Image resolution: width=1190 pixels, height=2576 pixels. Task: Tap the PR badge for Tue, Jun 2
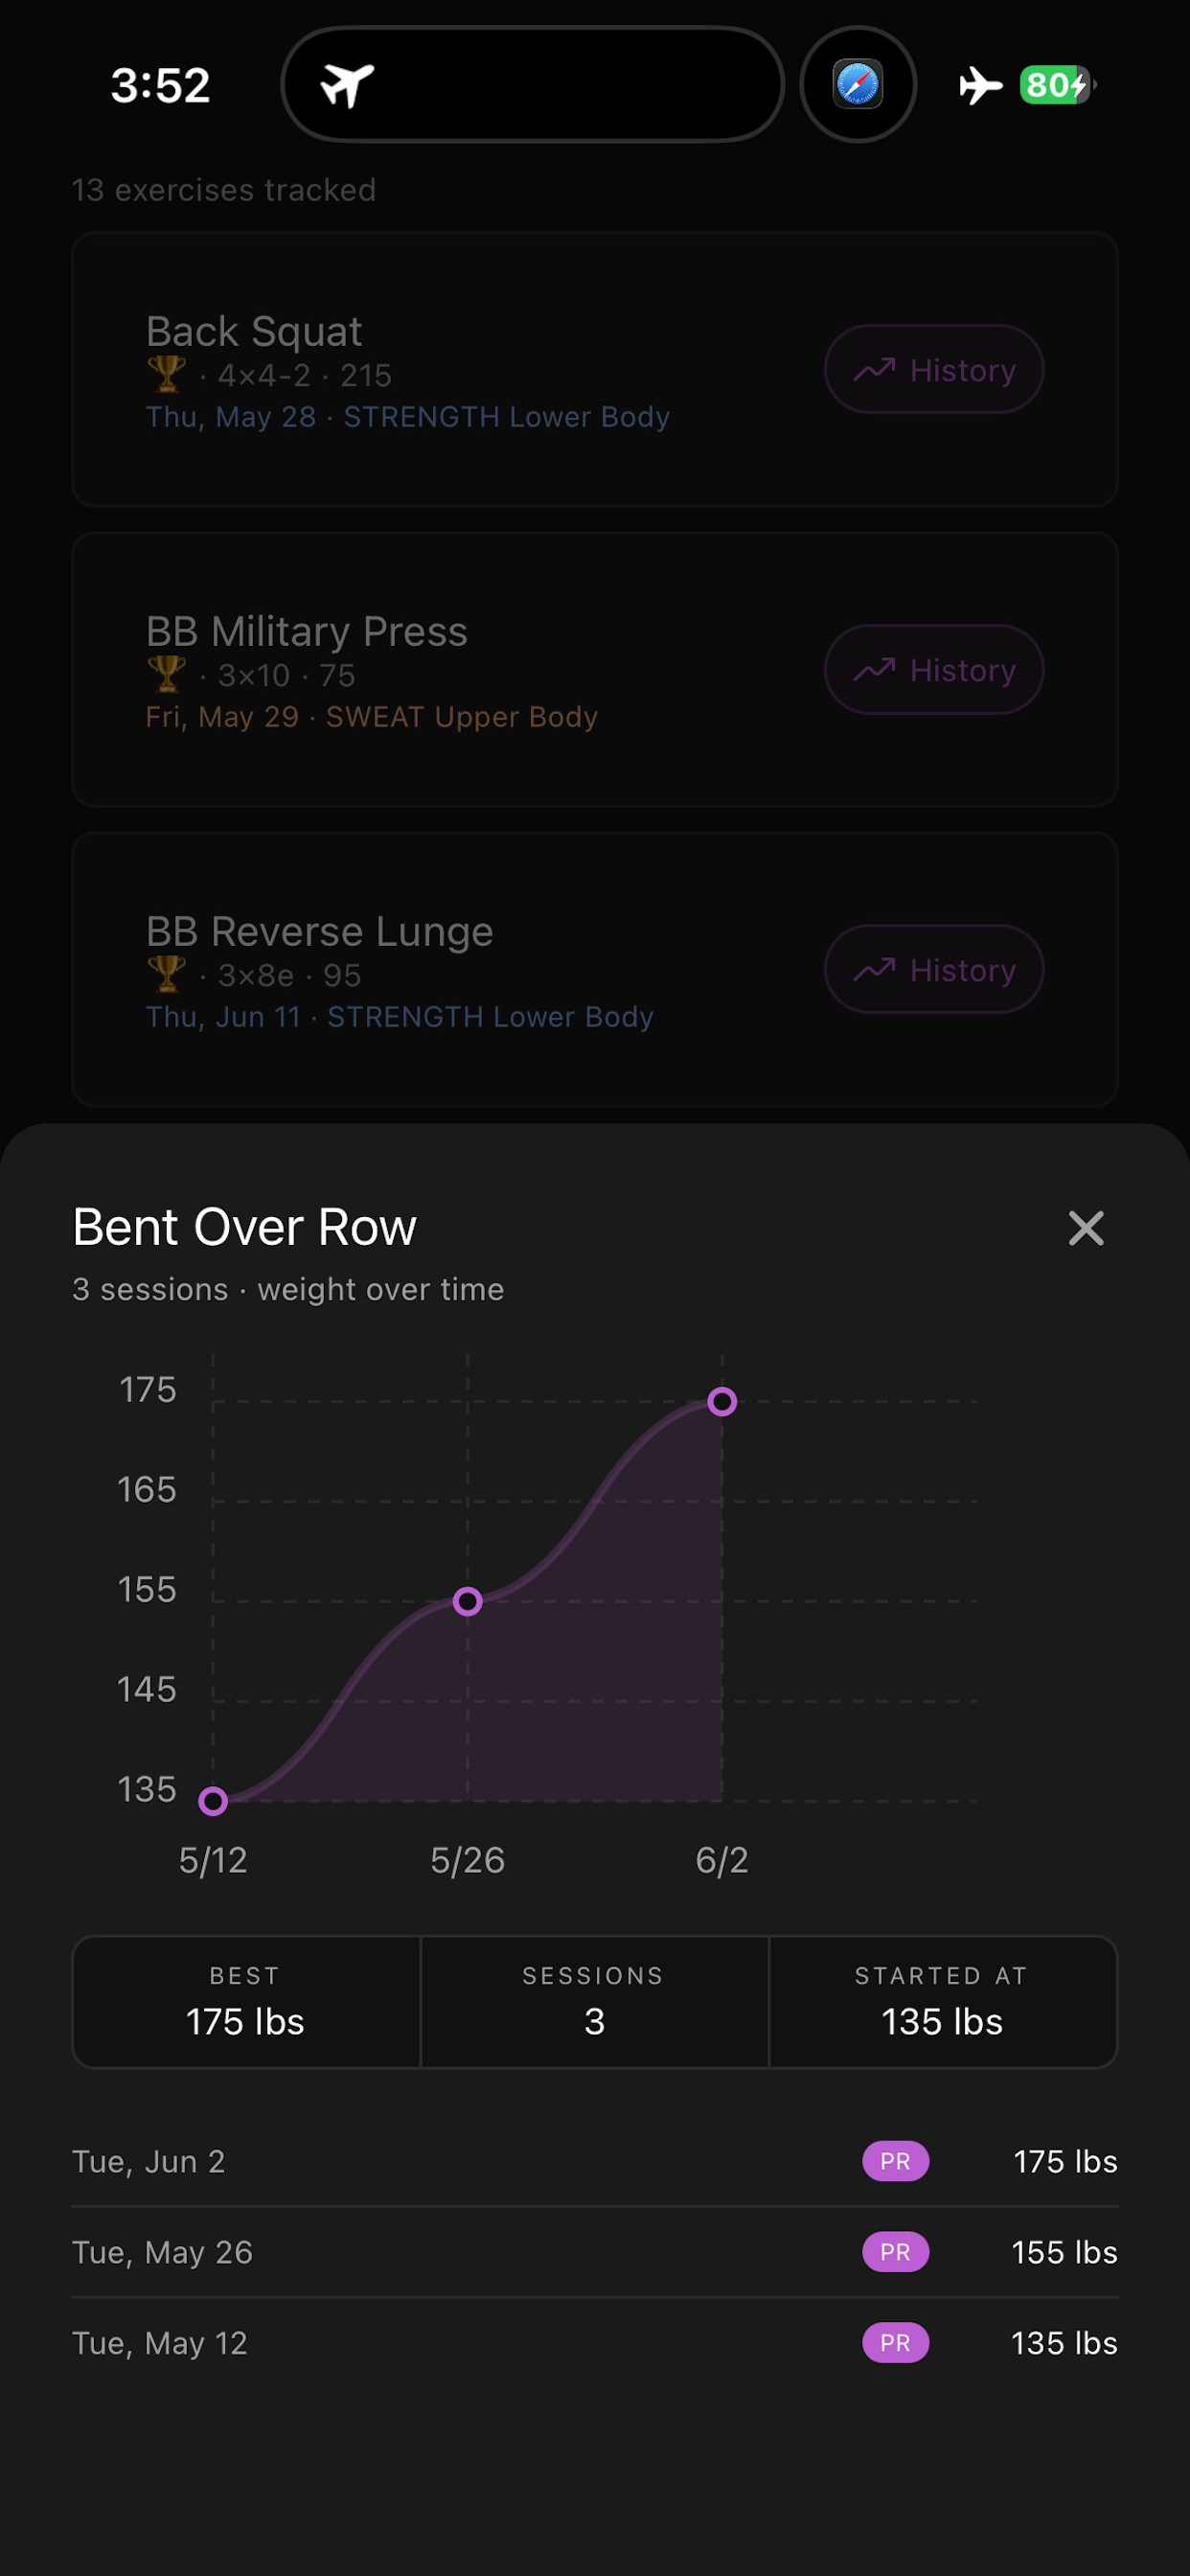895,2161
